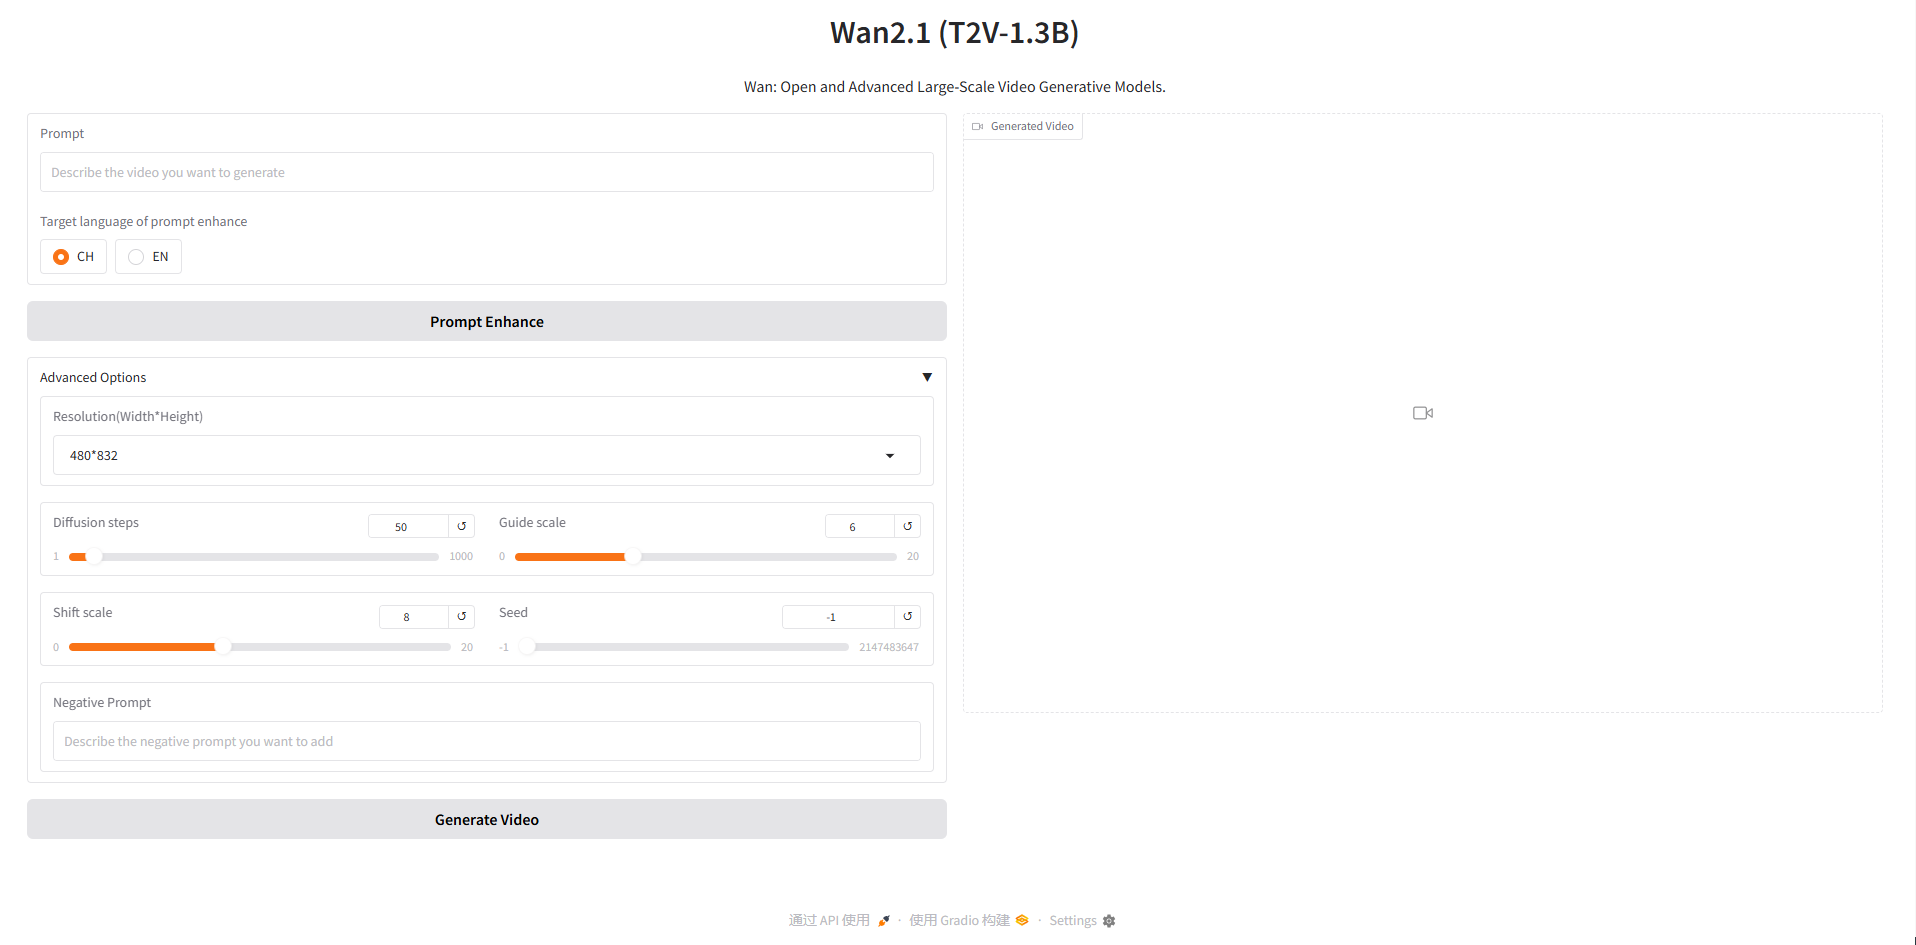This screenshot has height=945, width=1916.
Task: Reset the Diffusion steps value
Action: click(461, 526)
